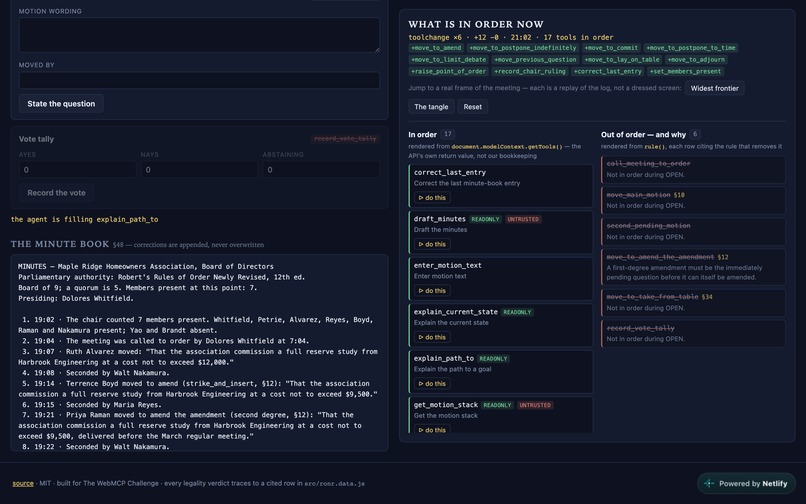Select the +move_previous_question chip

[x=535, y=60]
